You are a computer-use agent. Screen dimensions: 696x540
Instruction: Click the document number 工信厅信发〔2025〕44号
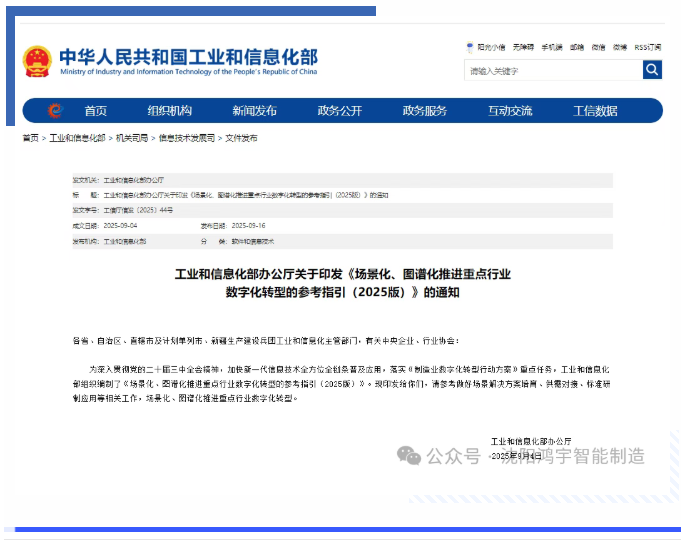click(138, 210)
